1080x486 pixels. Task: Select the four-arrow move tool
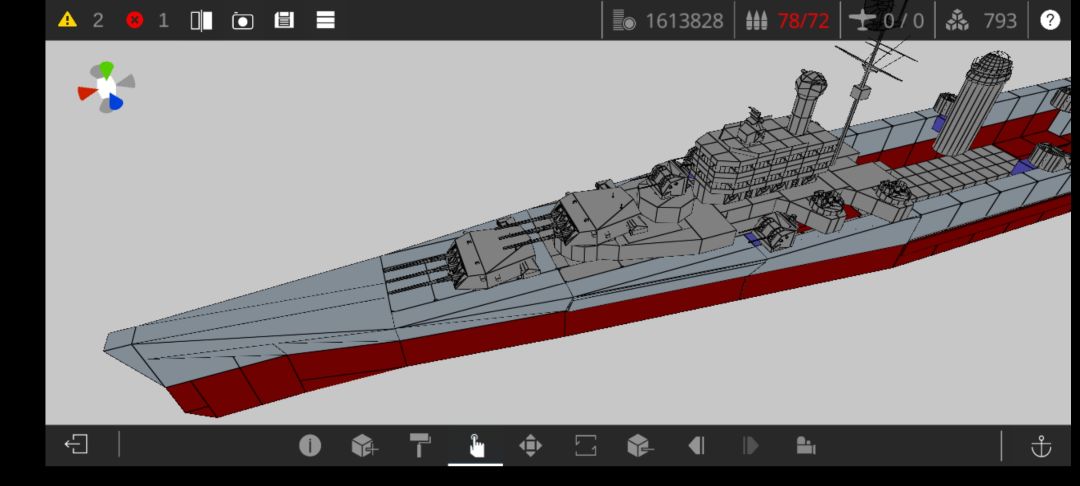click(530, 446)
